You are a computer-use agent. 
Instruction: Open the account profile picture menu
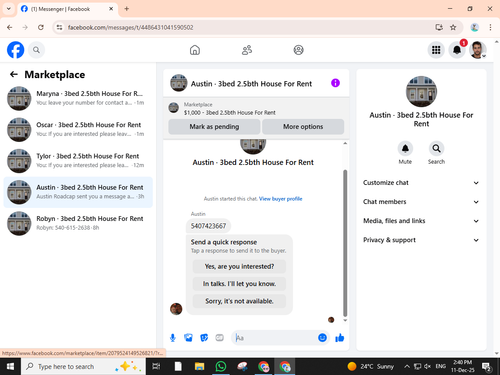click(x=478, y=50)
